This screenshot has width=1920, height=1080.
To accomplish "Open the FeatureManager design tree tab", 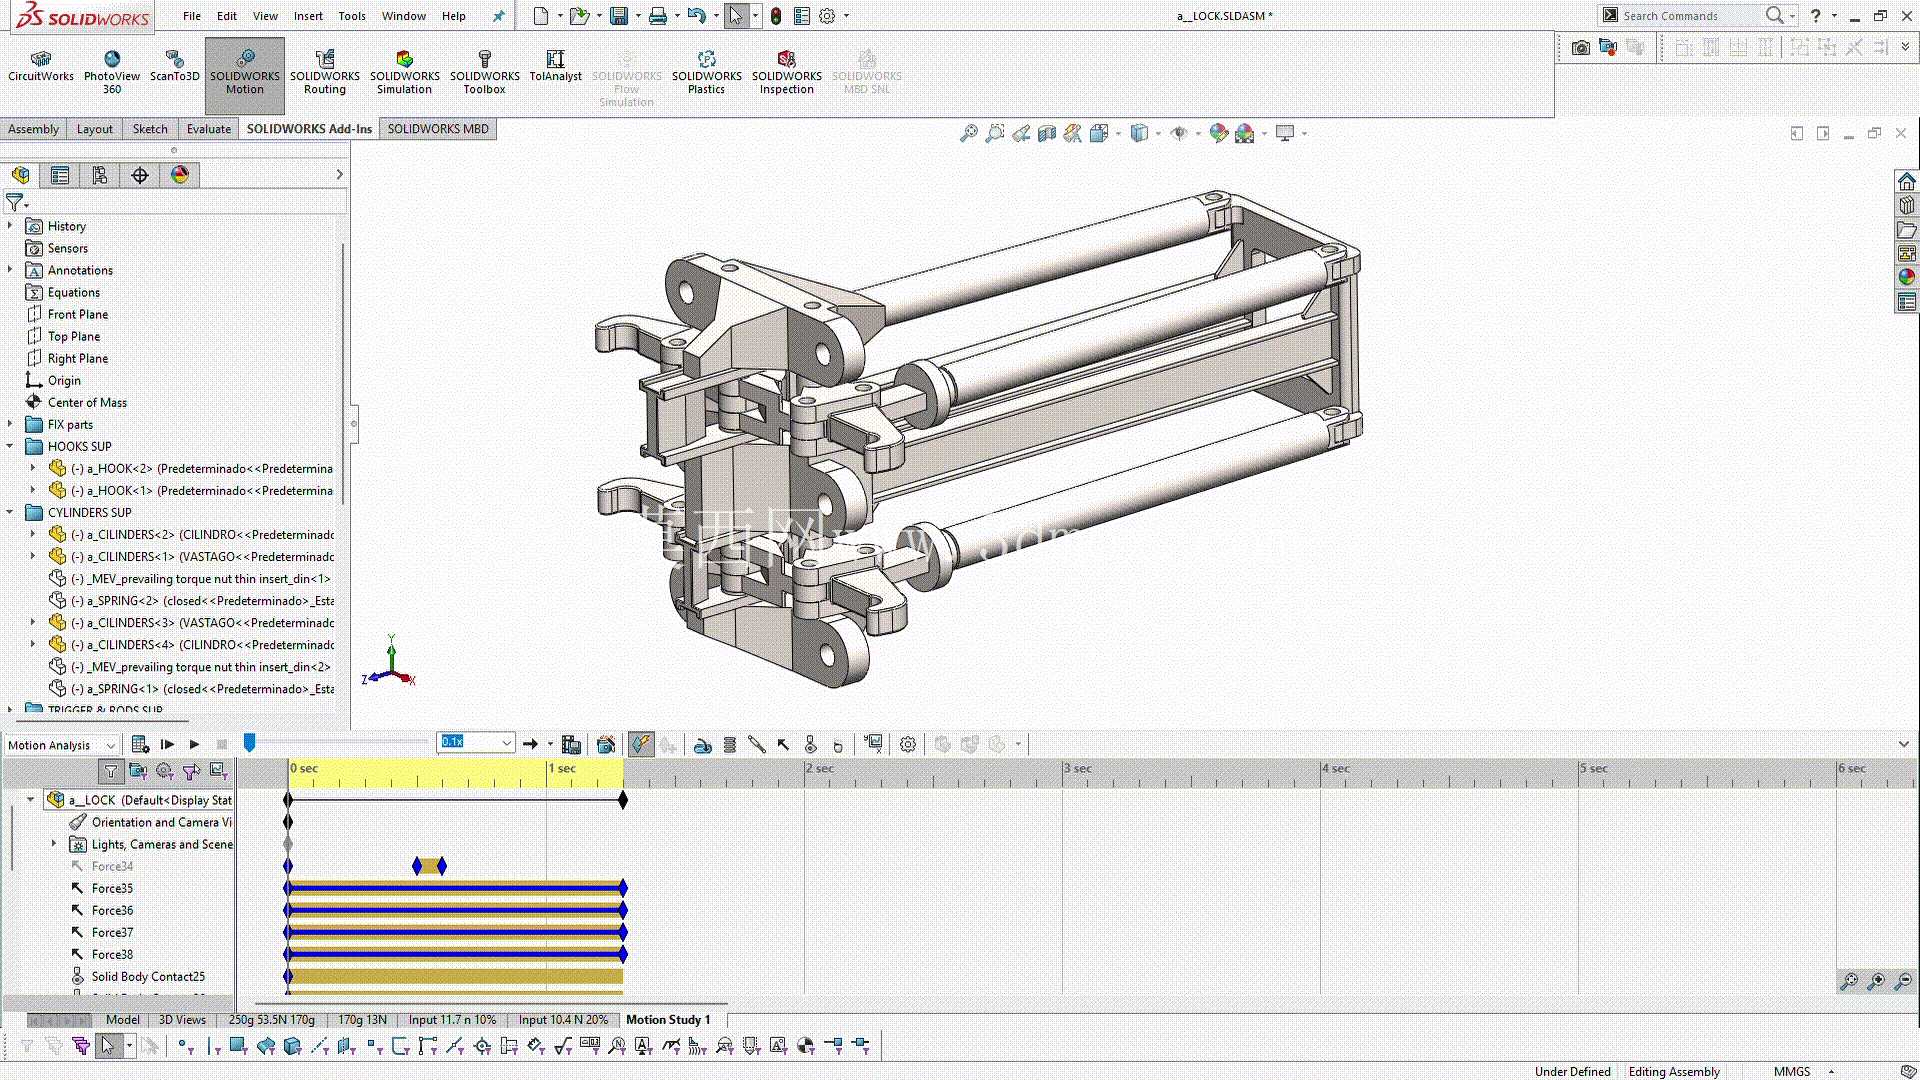I will click(x=21, y=175).
